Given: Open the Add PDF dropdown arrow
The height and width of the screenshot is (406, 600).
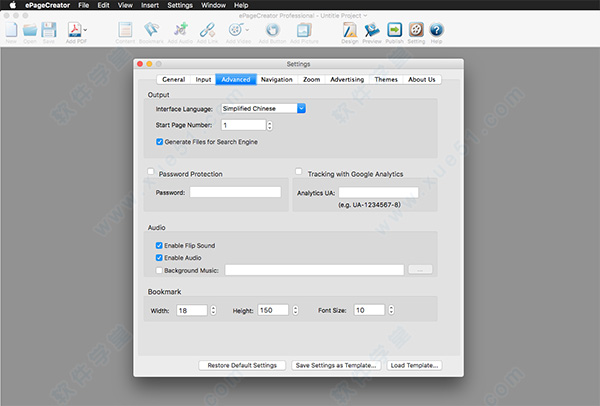Looking at the screenshot, I should point(85,29).
